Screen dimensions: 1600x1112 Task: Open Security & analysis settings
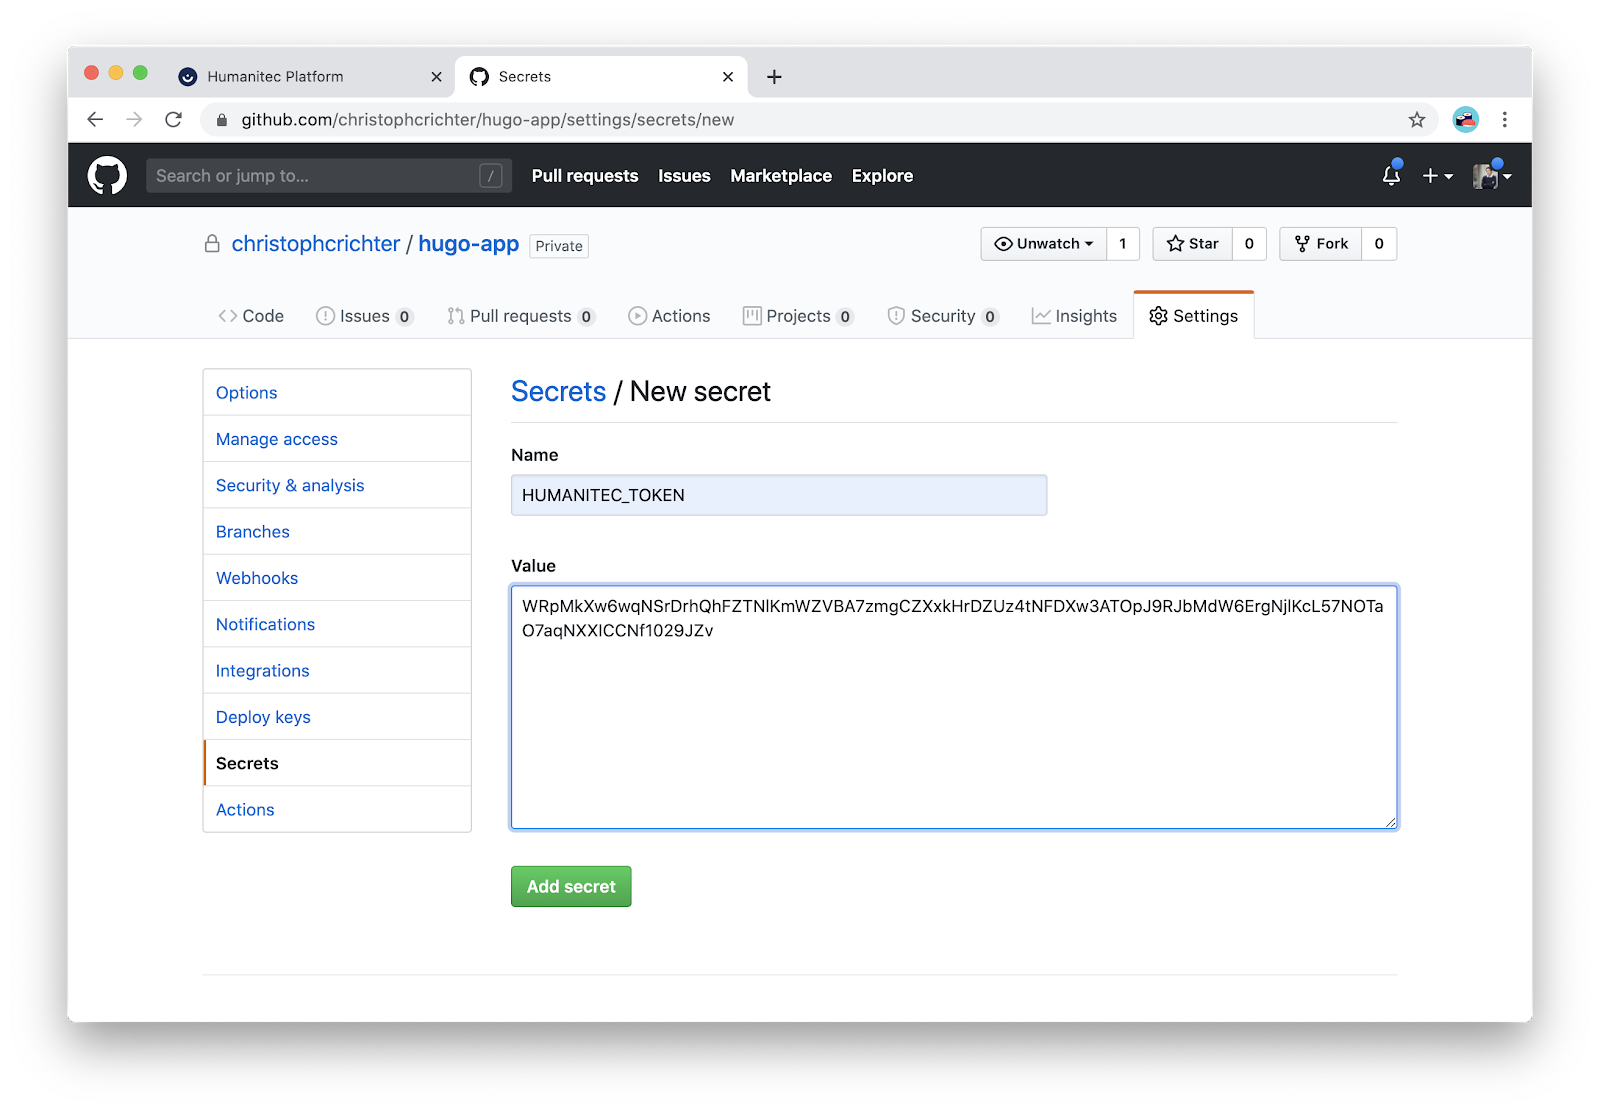(337, 485)
